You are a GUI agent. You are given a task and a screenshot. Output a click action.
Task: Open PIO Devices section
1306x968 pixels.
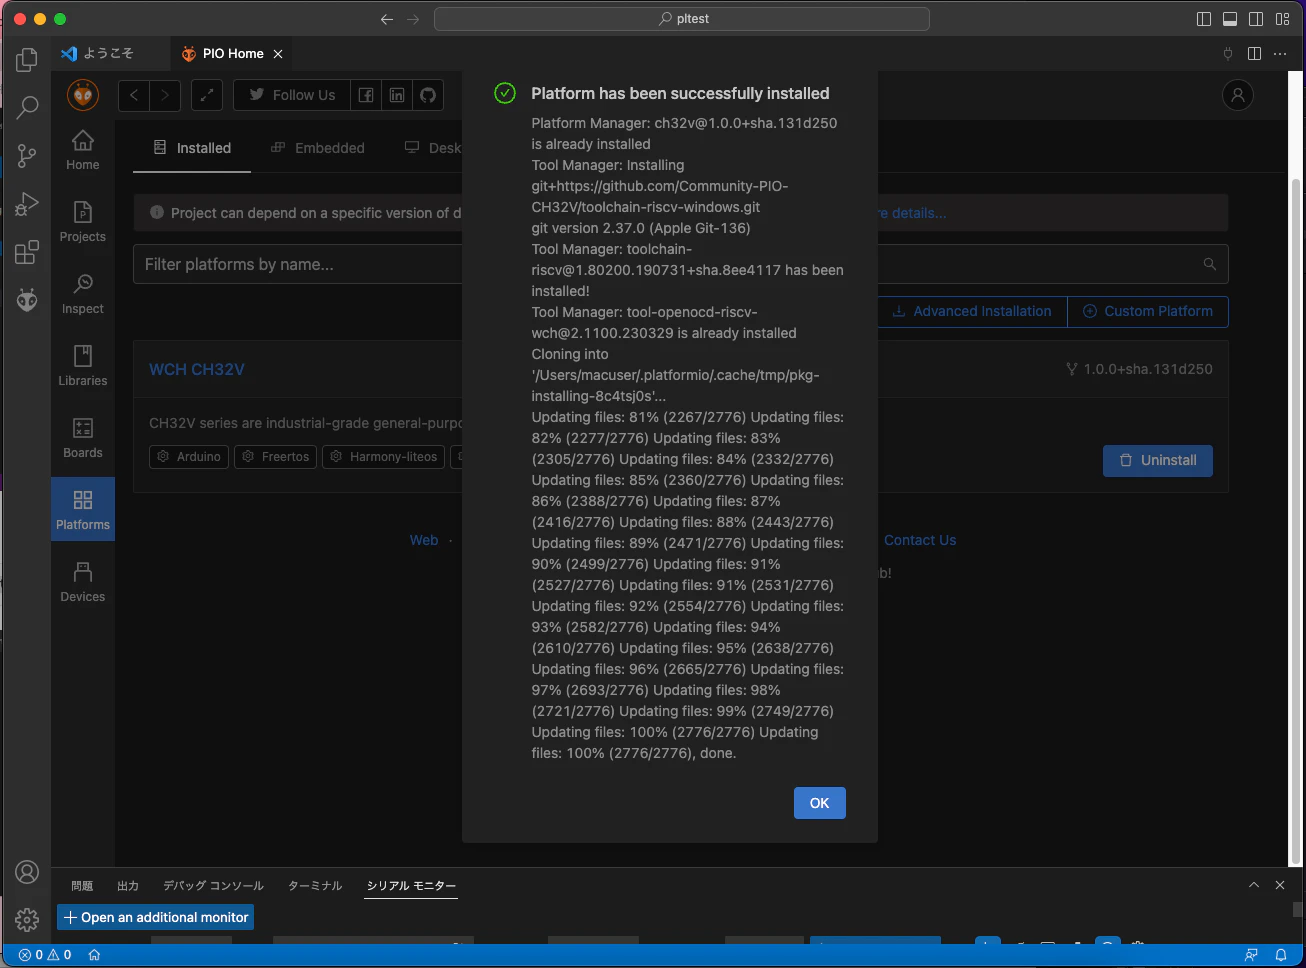(x=83, y=582)
